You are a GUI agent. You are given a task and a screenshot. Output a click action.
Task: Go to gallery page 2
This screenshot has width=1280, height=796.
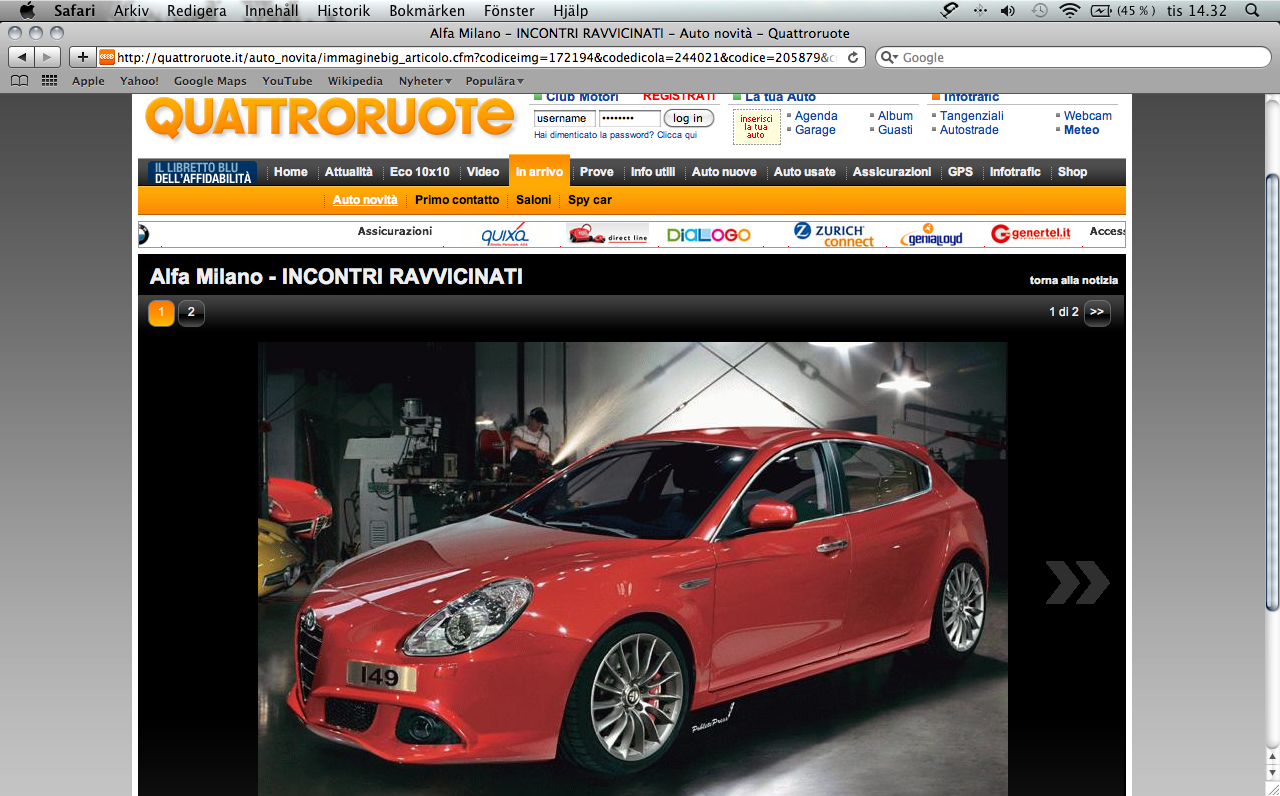pos(191,313)
